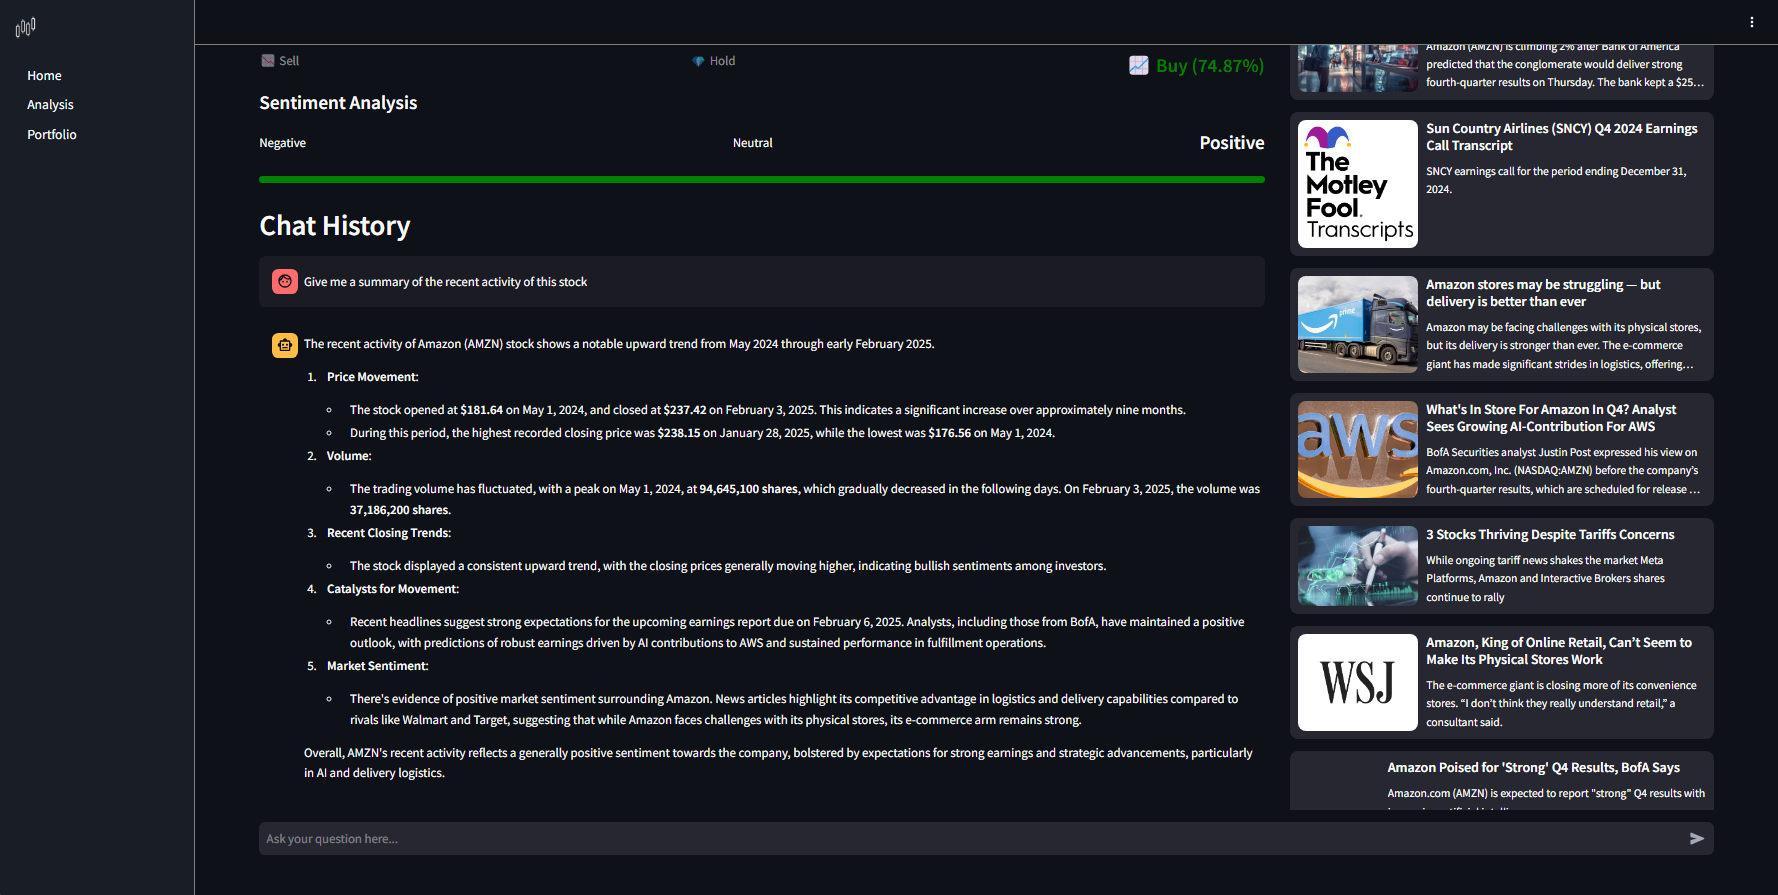Click the user avatar icon in chat
Screen dimensions: 1778x895
click(x=285, y=282)
